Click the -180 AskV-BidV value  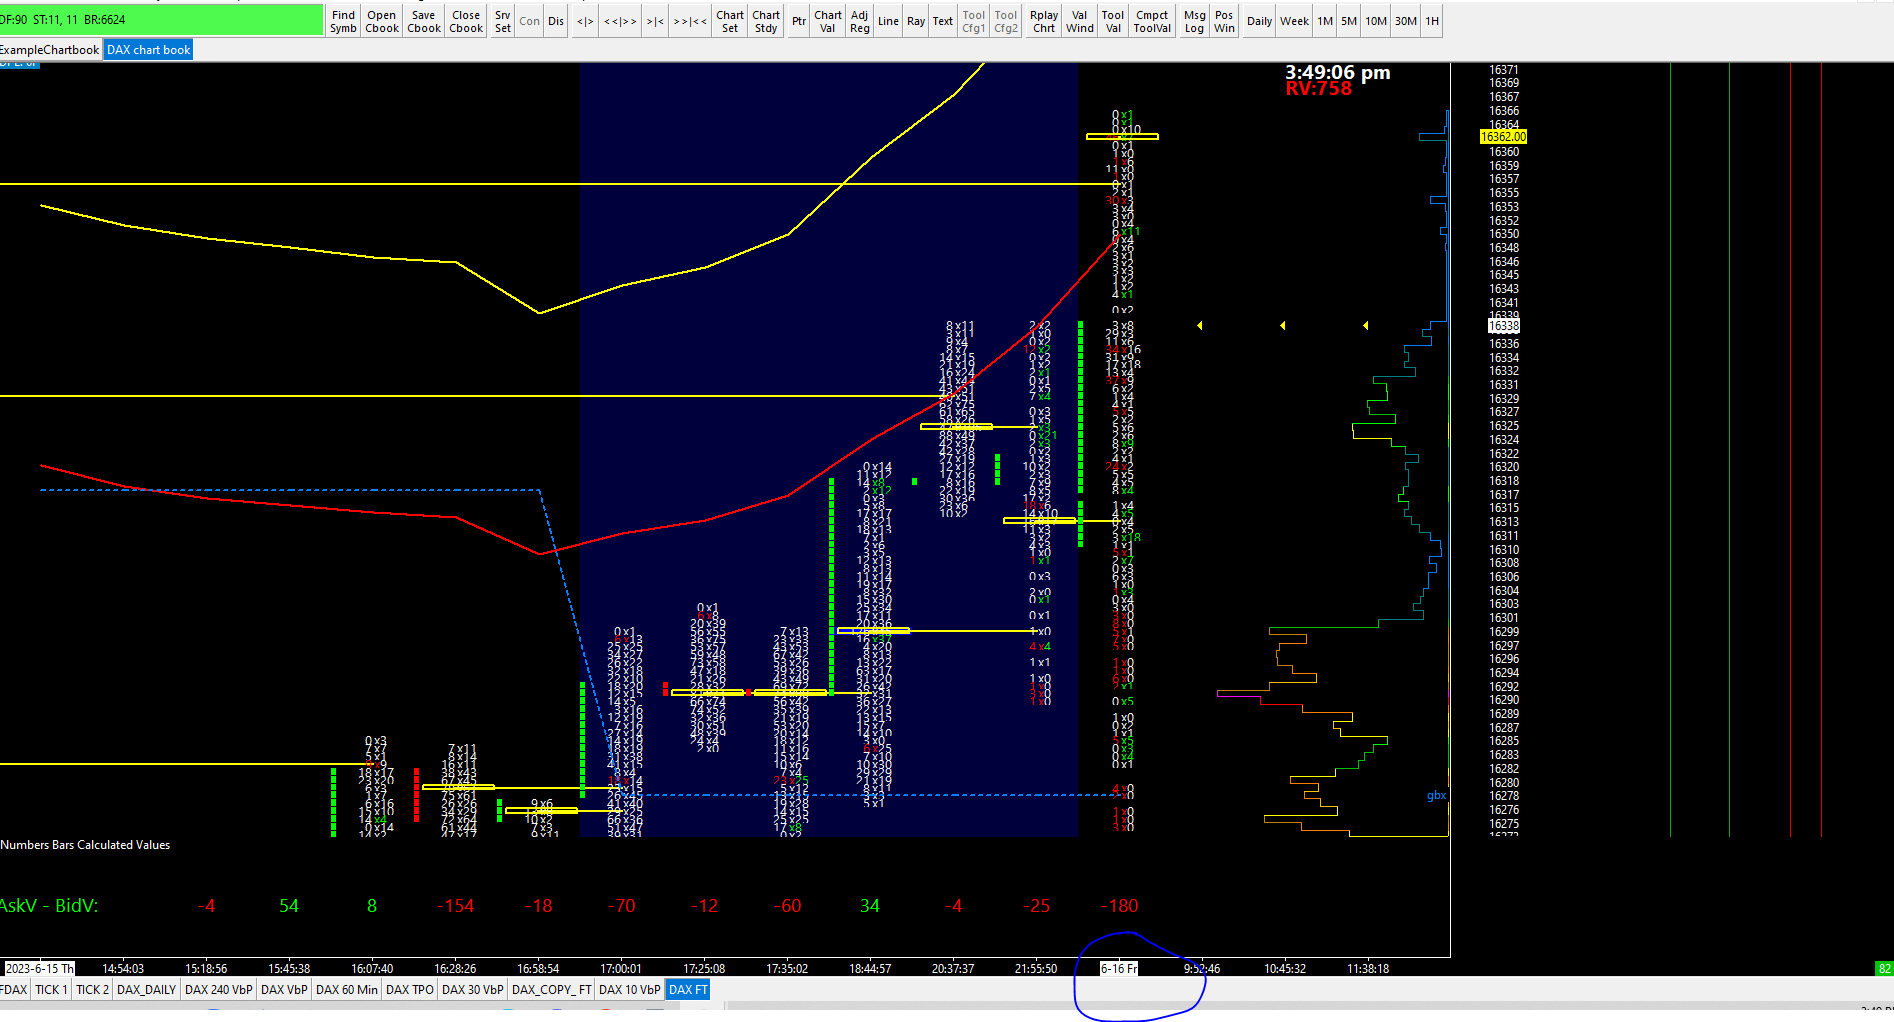click(x=1119, y=906)
